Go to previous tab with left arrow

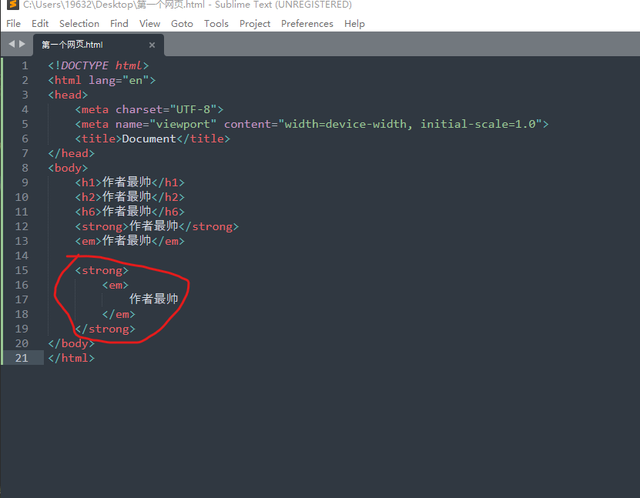(11, 44)
